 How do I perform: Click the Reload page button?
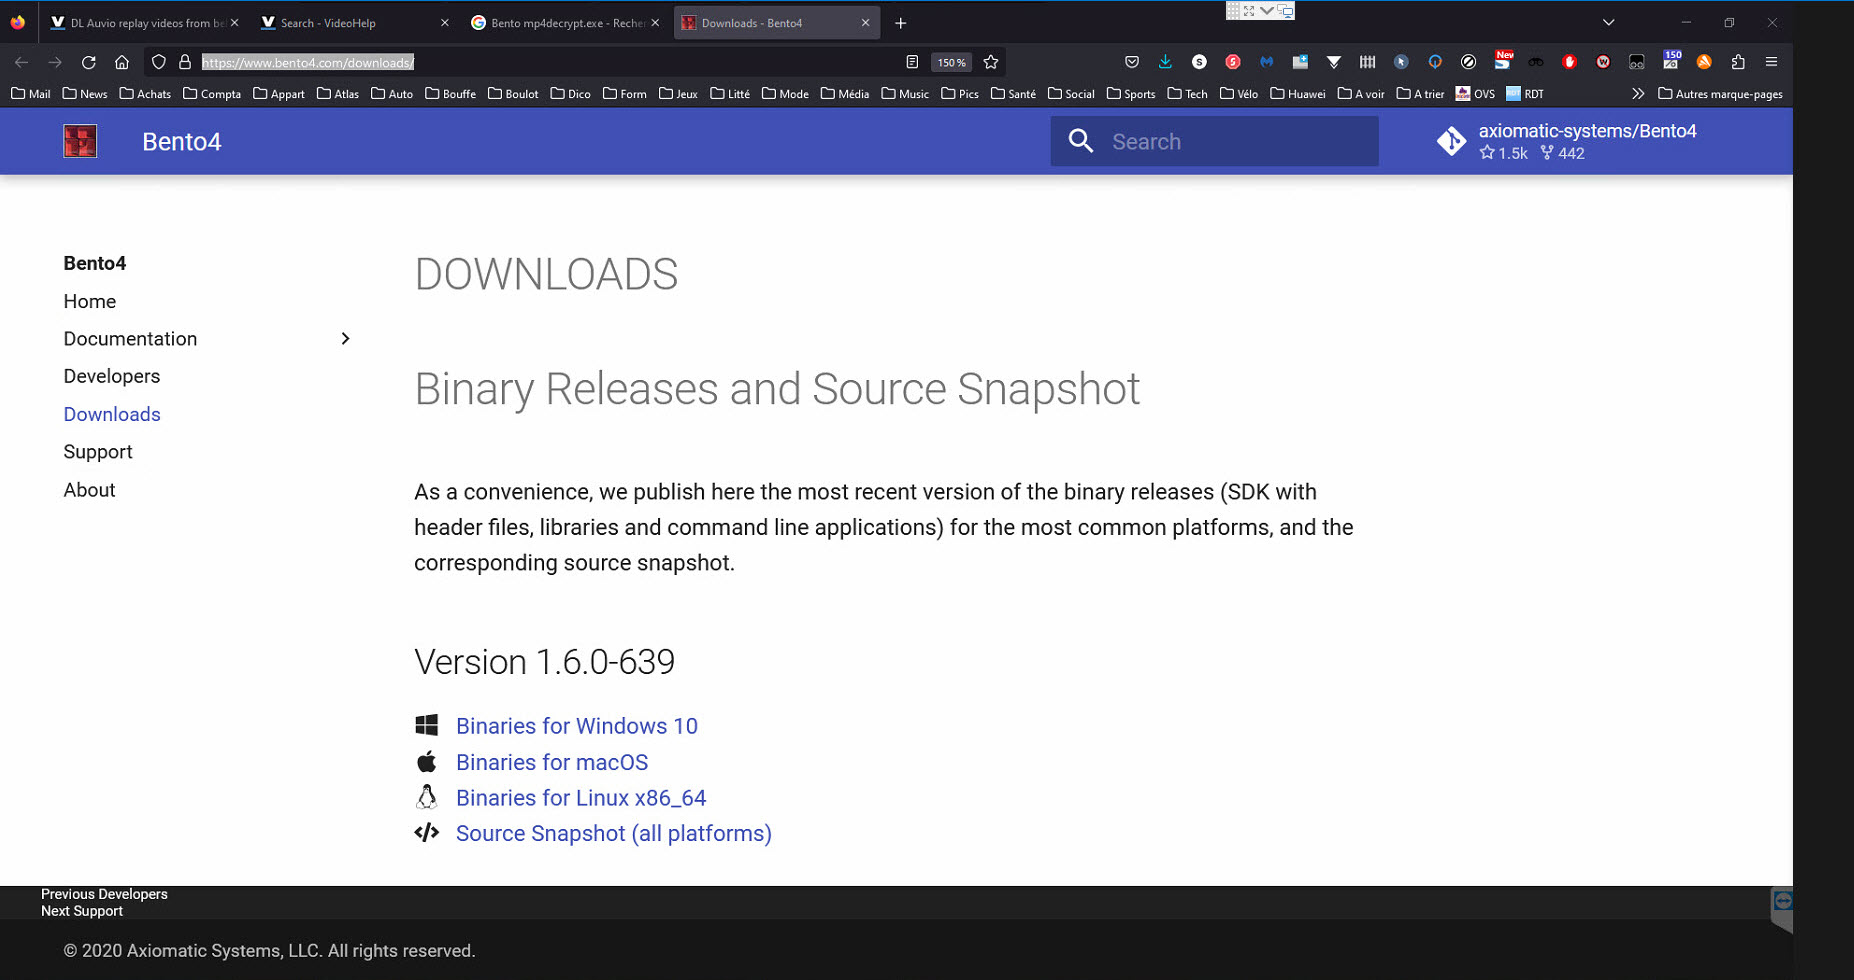click(88, 62)
